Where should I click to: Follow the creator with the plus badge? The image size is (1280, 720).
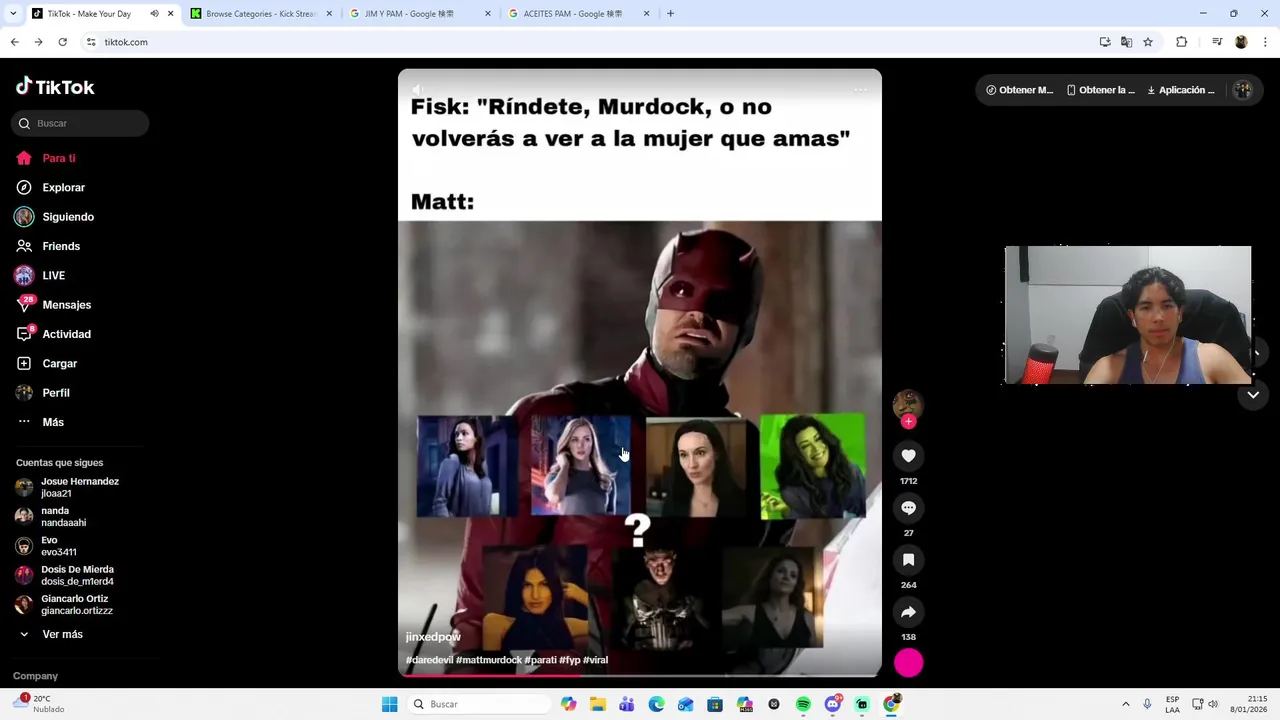[908, 422]
